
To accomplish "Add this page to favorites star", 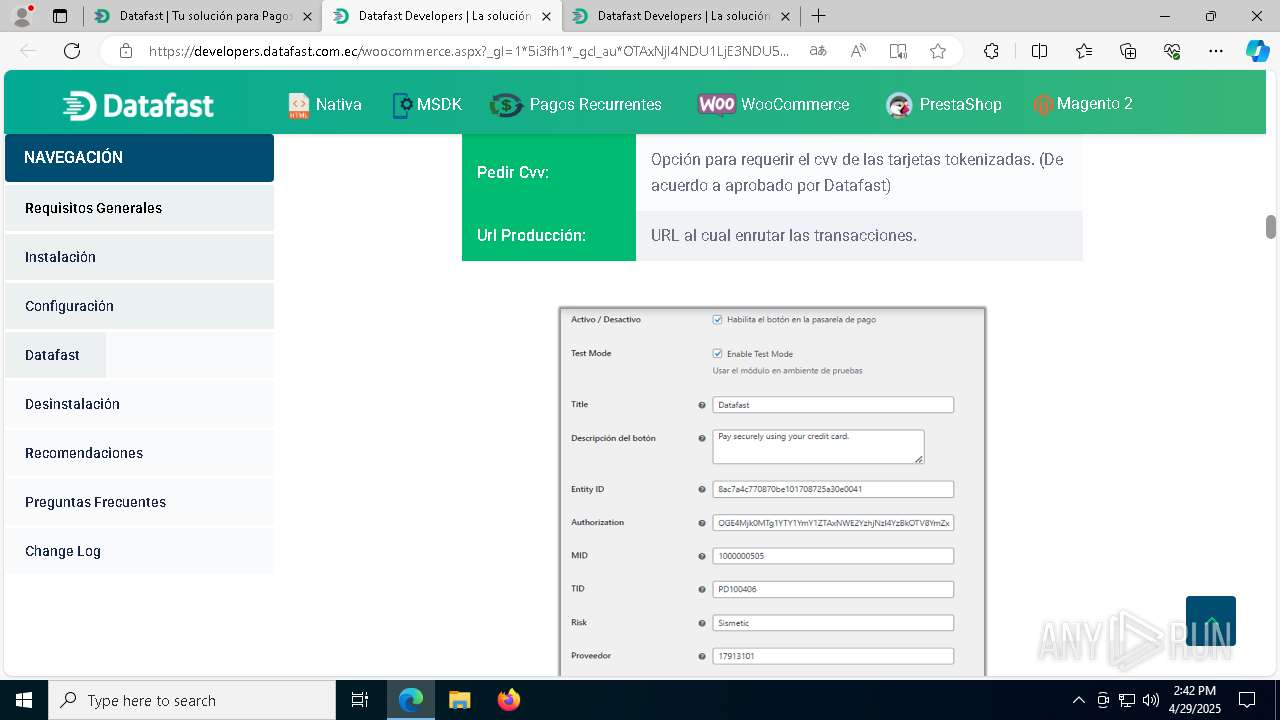I will (938, 51).
